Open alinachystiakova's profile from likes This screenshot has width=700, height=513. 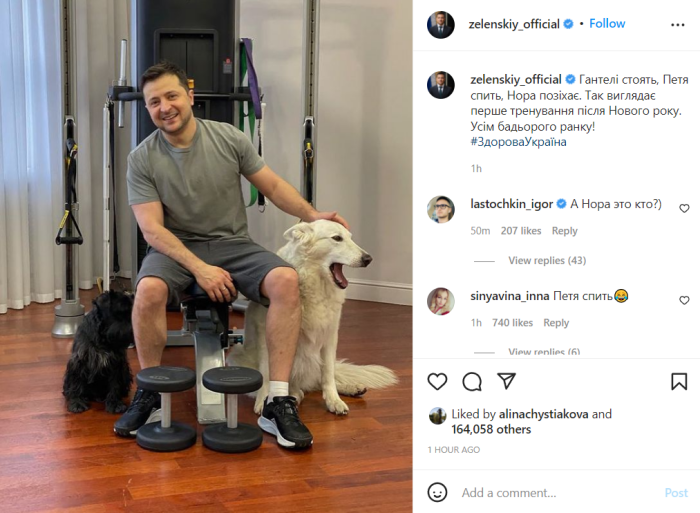543,414
